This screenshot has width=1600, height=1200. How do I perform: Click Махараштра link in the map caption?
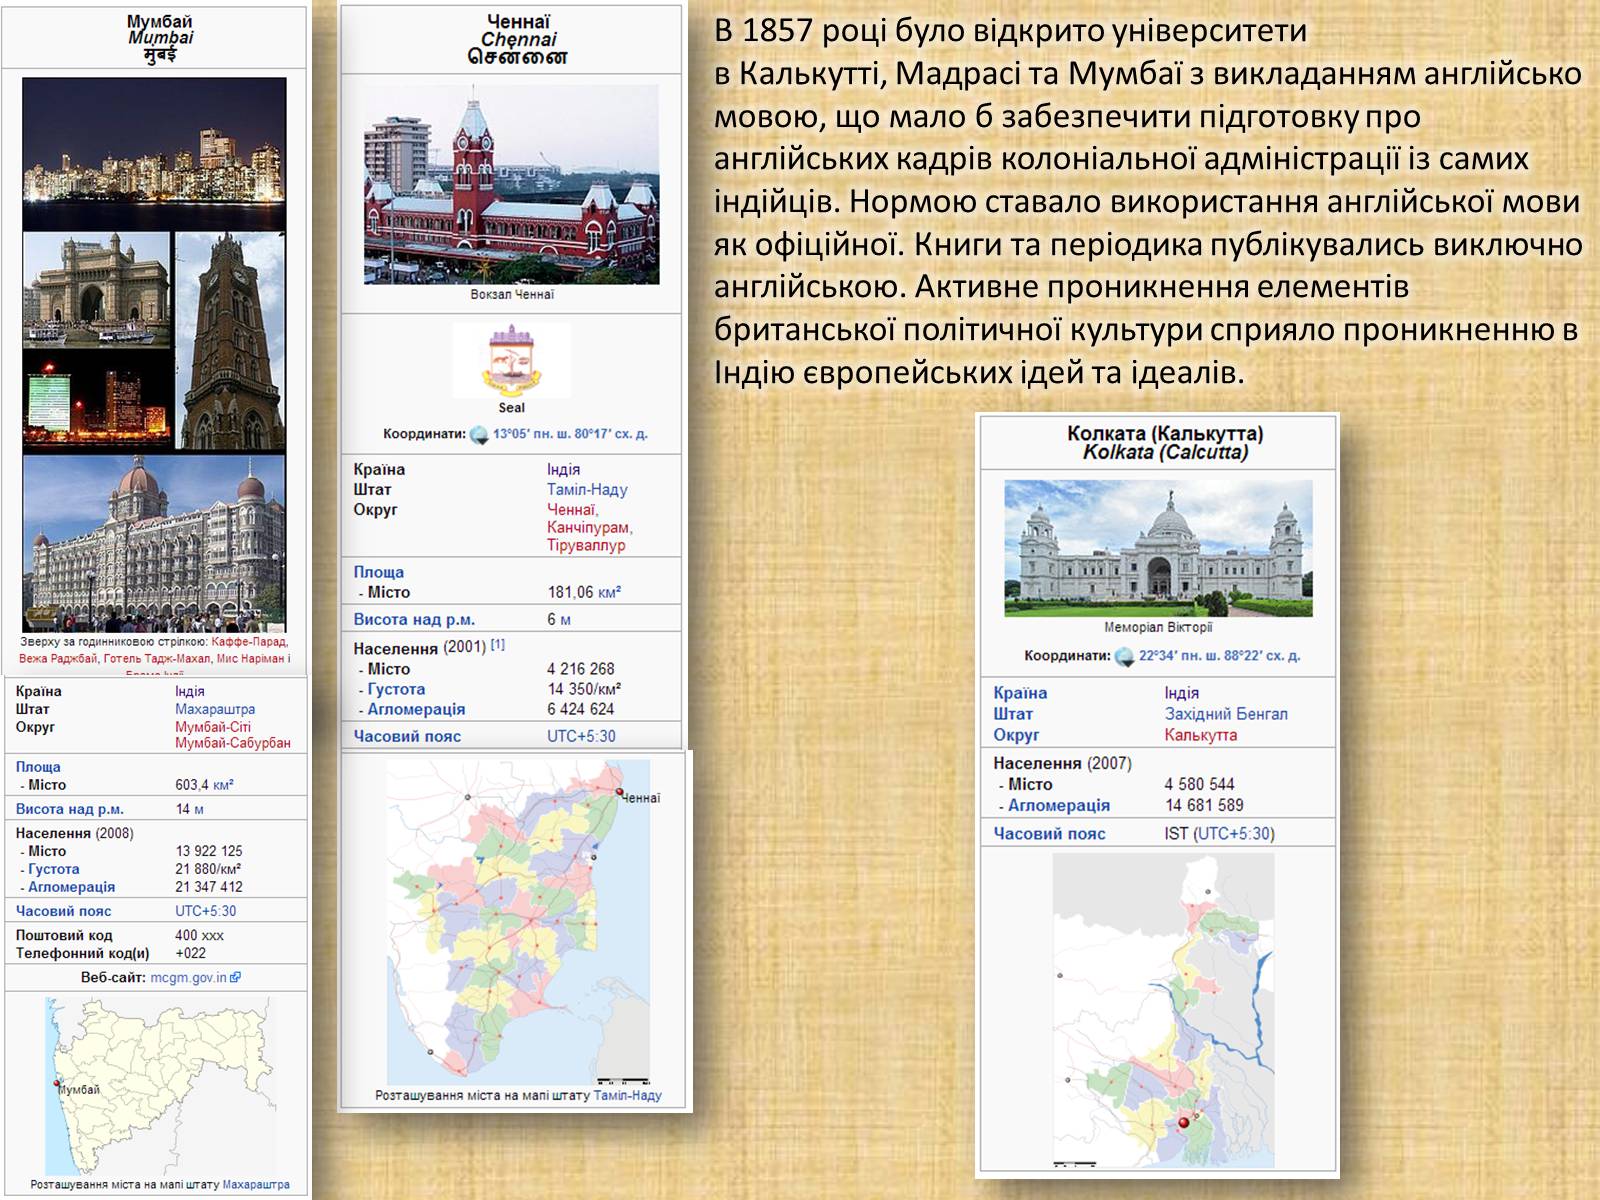click(x=256, y=1185)
